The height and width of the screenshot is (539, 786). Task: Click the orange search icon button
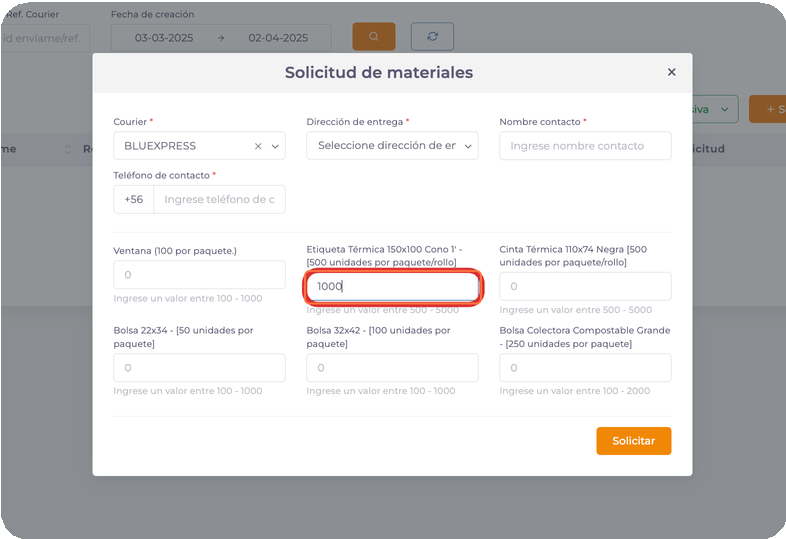[x=373, y=37]
